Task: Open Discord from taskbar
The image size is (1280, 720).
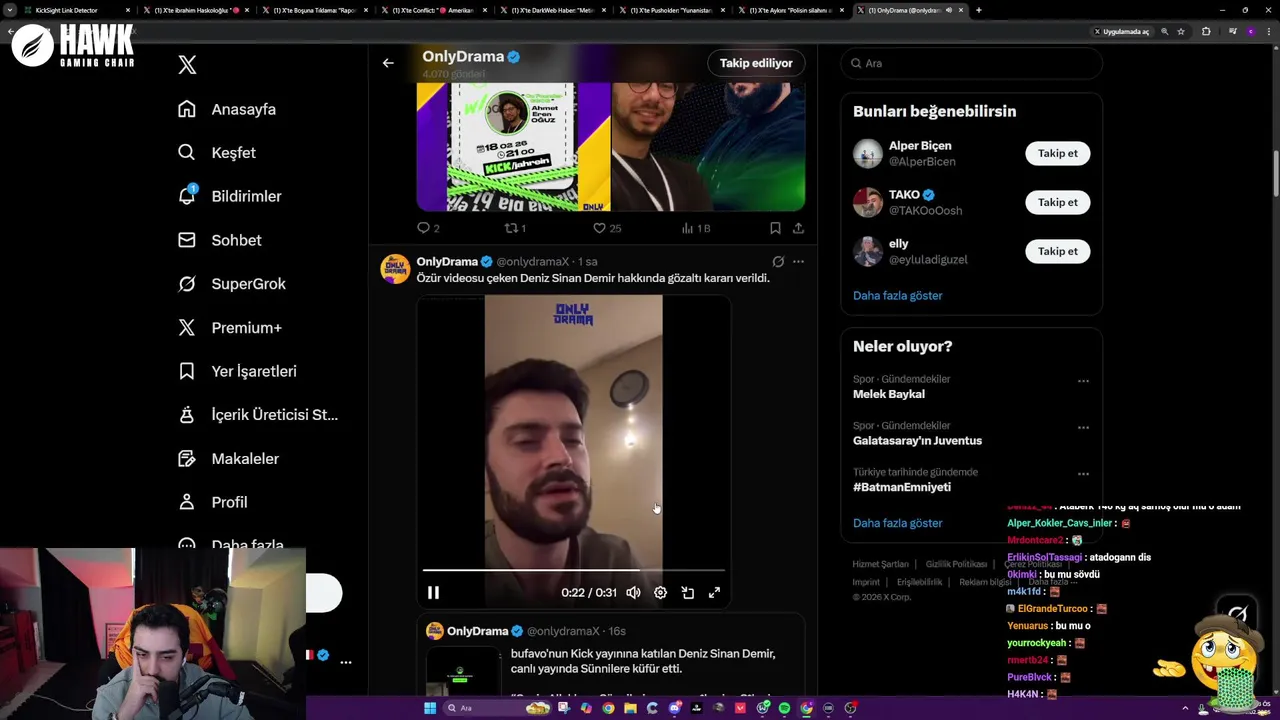Action: pos(675,708)
